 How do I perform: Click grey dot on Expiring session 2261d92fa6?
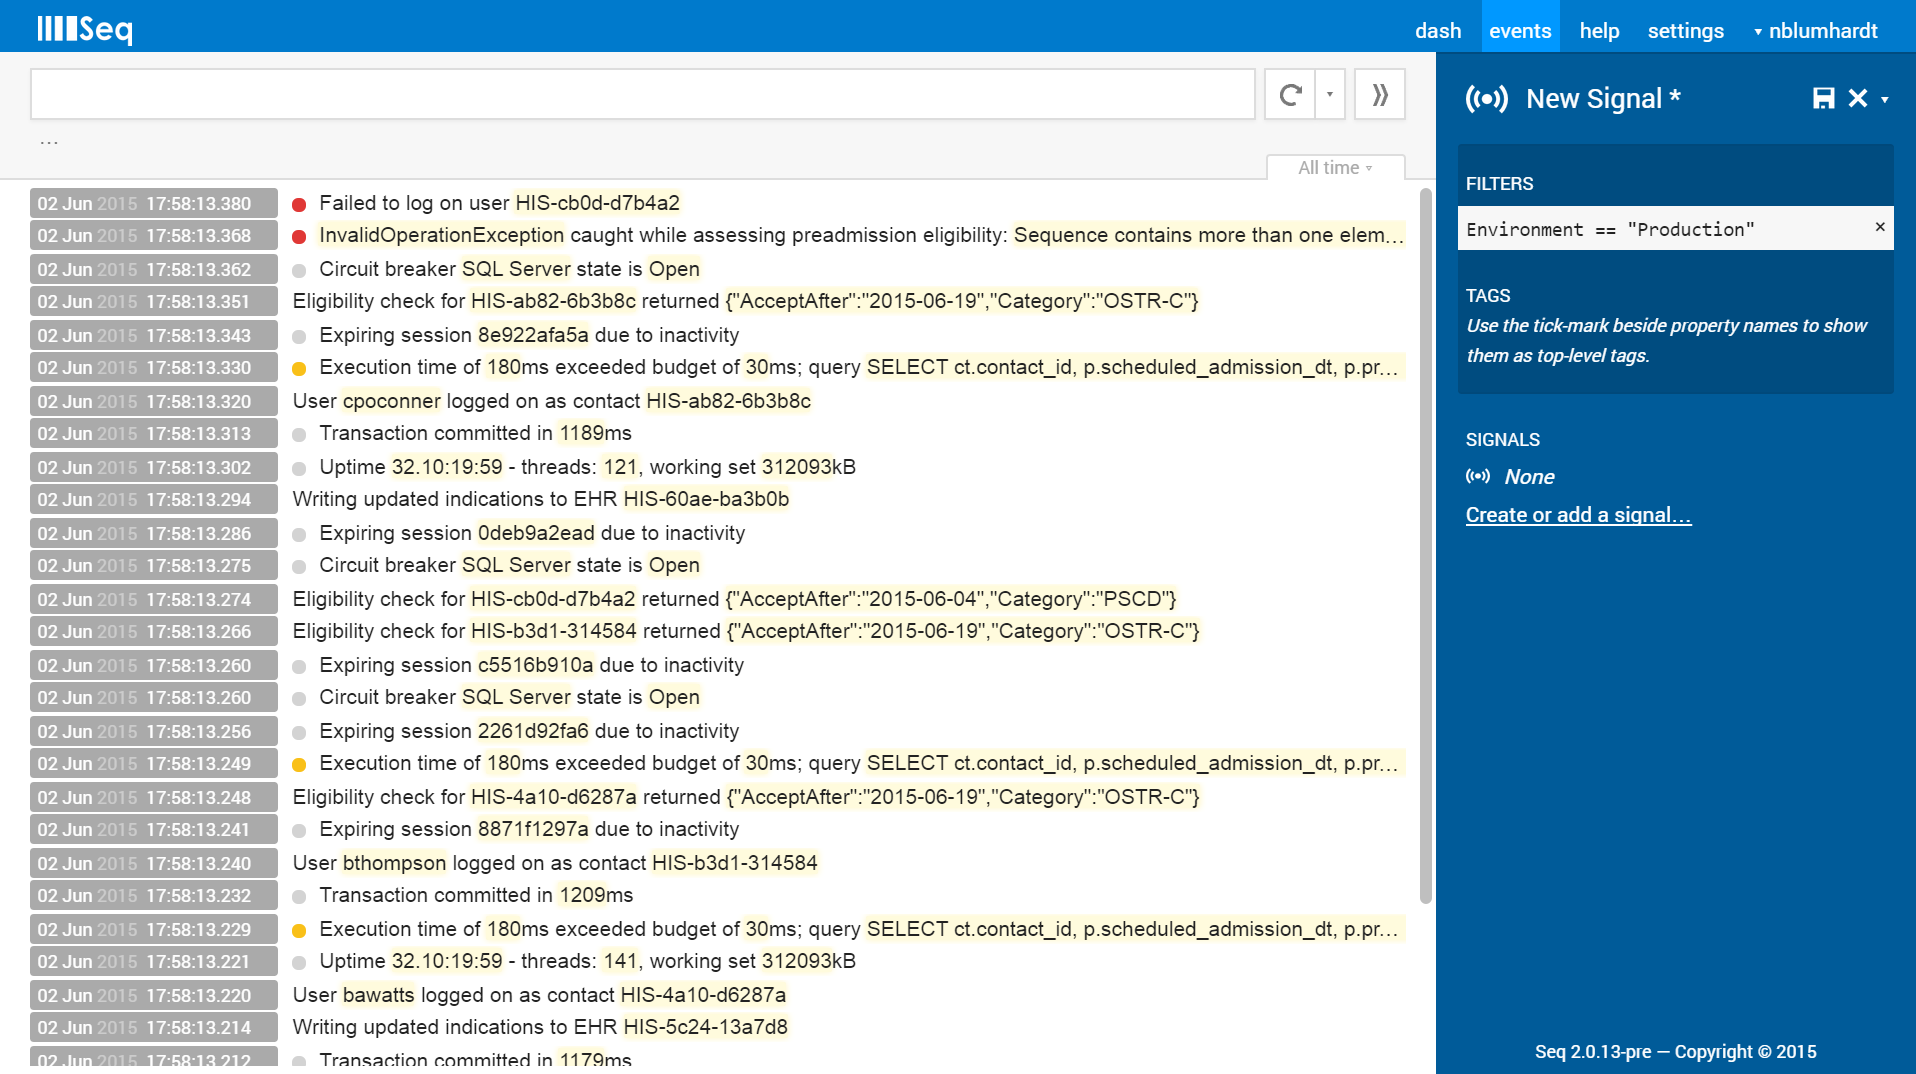pyautogui.click(x=298, y=733)
